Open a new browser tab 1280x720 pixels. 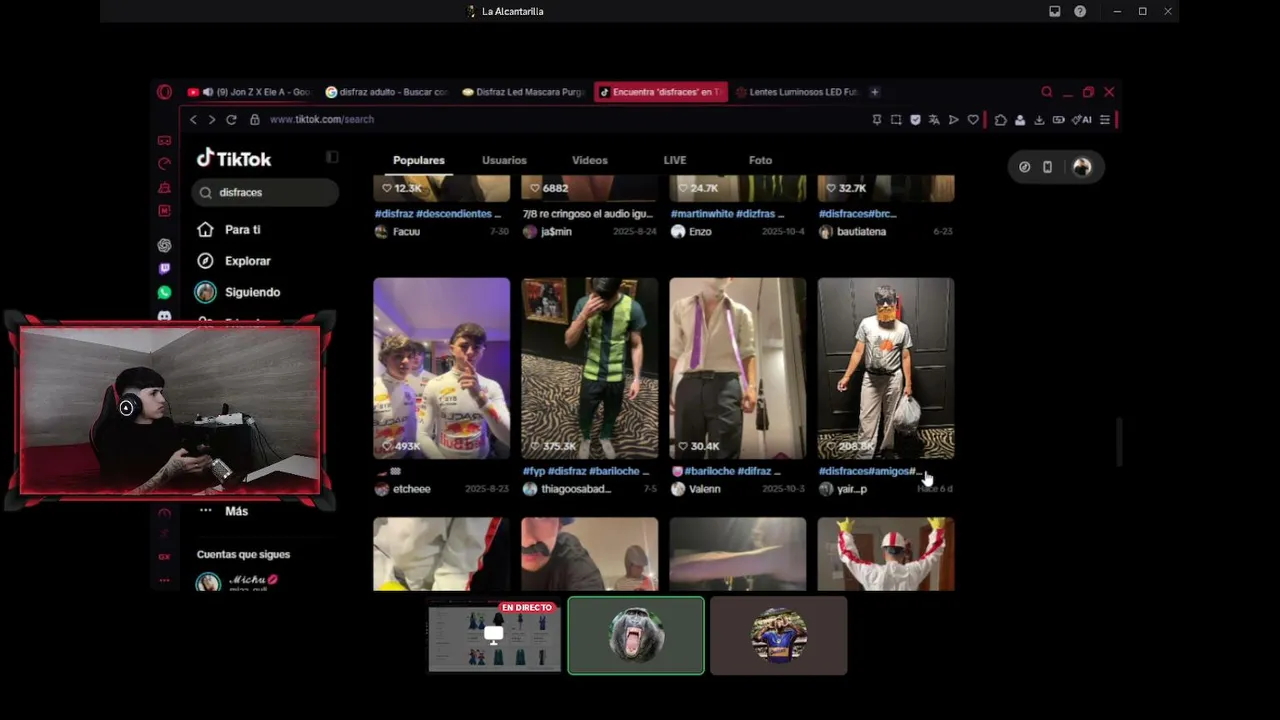pyautogui.click(x=874, y=92)
